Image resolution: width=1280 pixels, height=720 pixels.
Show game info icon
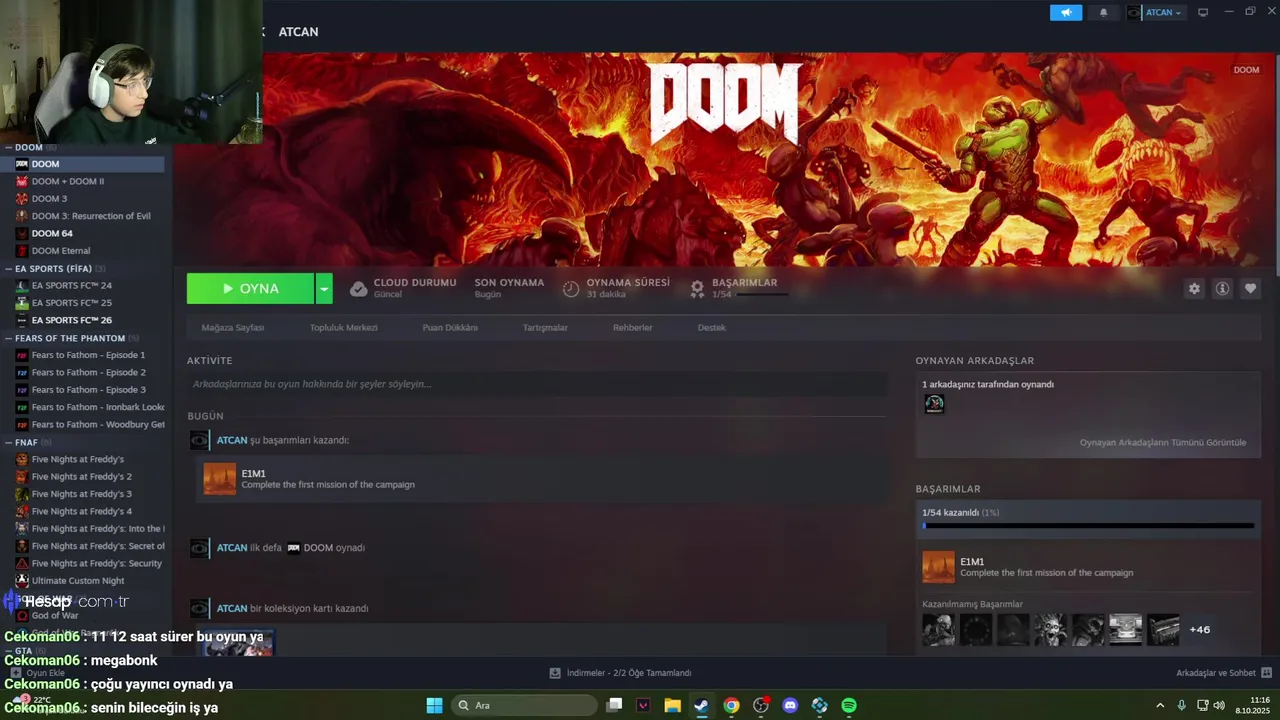pos(1222,288)
